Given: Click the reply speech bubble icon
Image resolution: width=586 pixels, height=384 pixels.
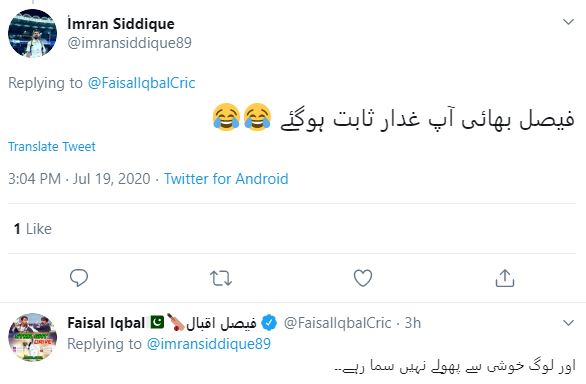Looking at the screenshot, I should click(x=79, y=278).
